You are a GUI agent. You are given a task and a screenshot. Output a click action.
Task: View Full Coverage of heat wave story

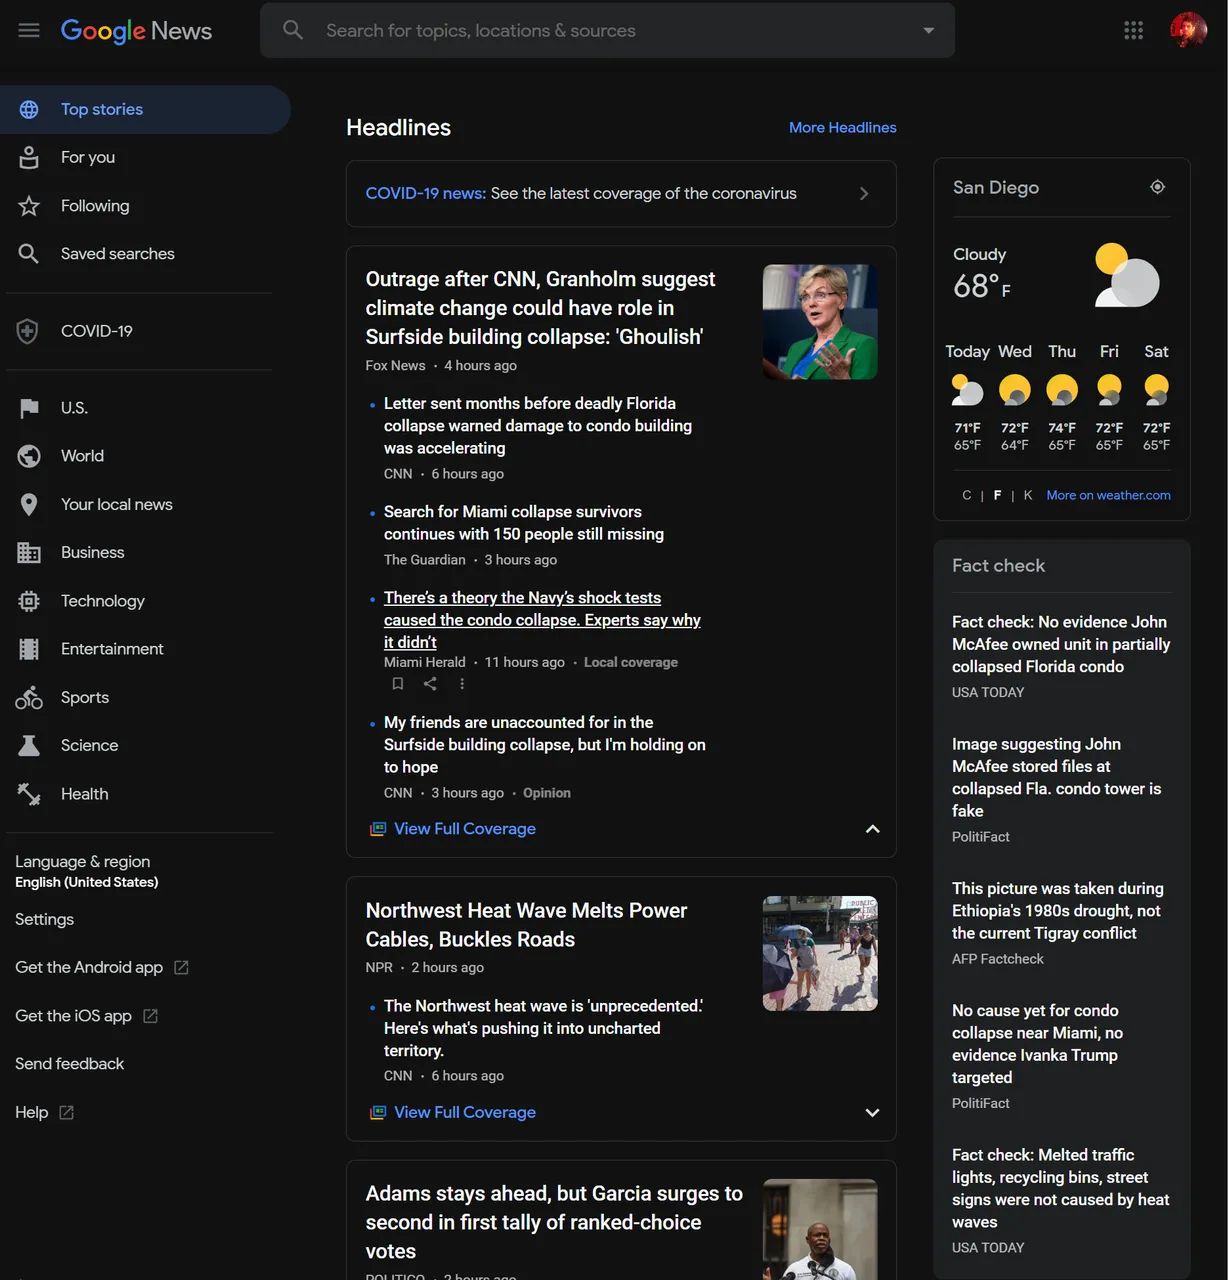tap(465, 1112)
